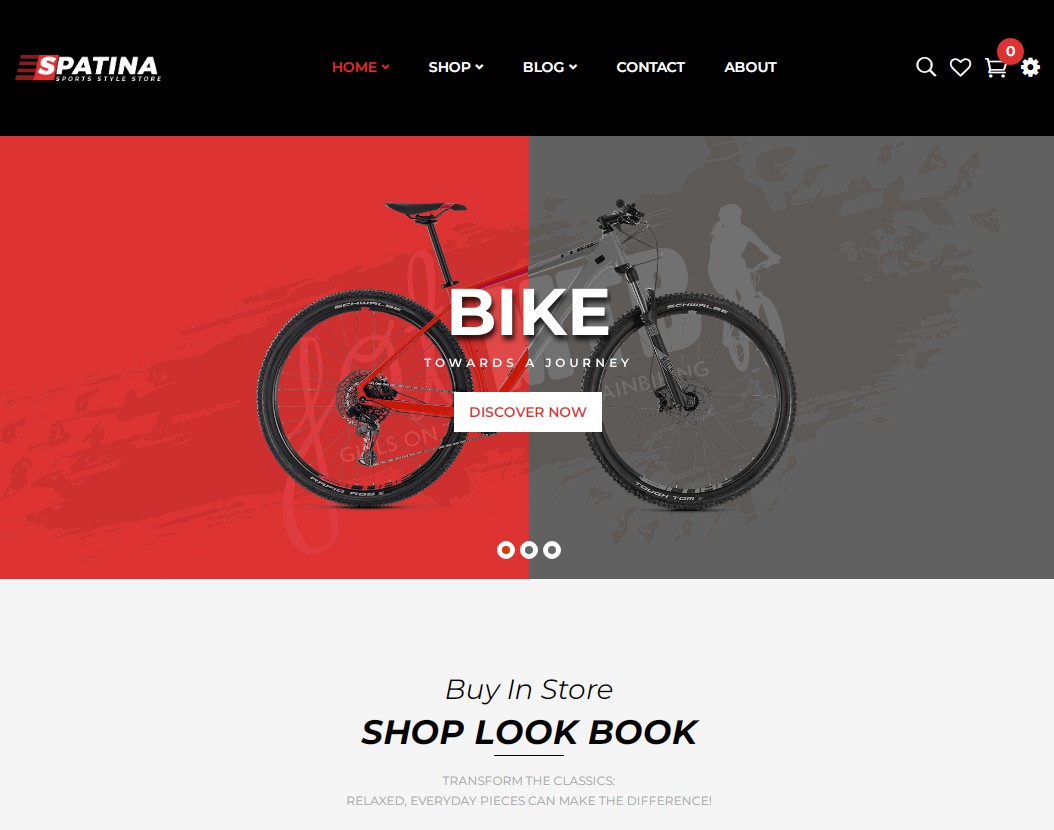Open the settings gear icon

pyautogui.click(x=1030, y=67)
